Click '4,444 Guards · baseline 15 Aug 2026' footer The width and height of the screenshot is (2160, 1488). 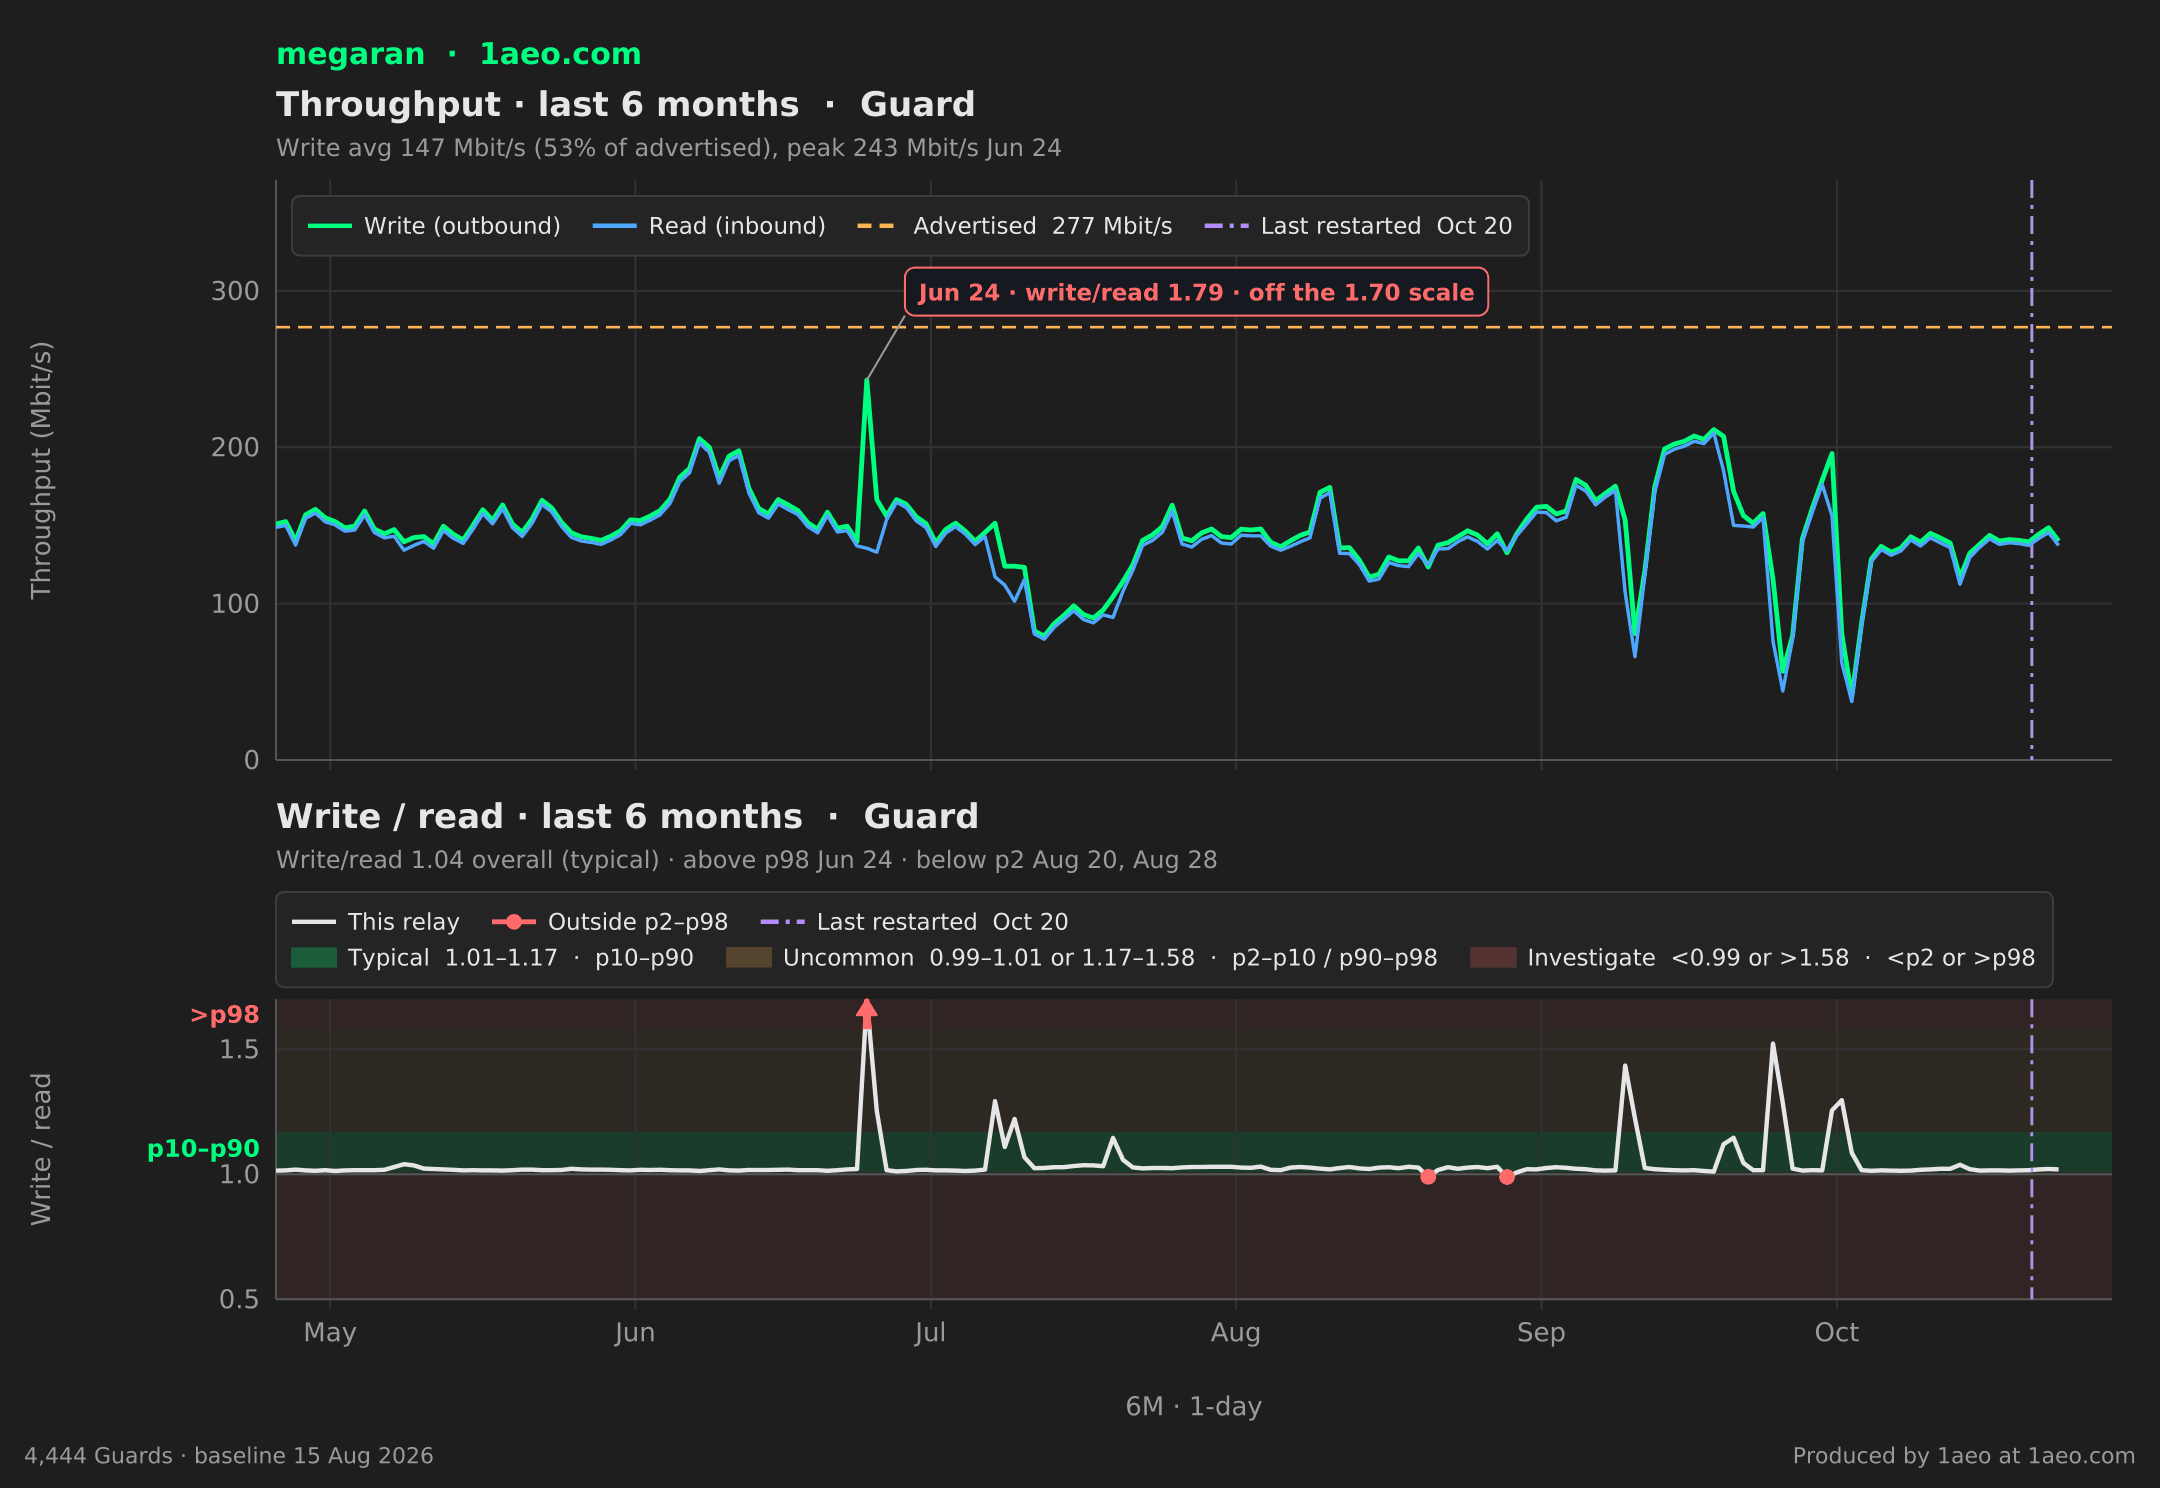229,1456
